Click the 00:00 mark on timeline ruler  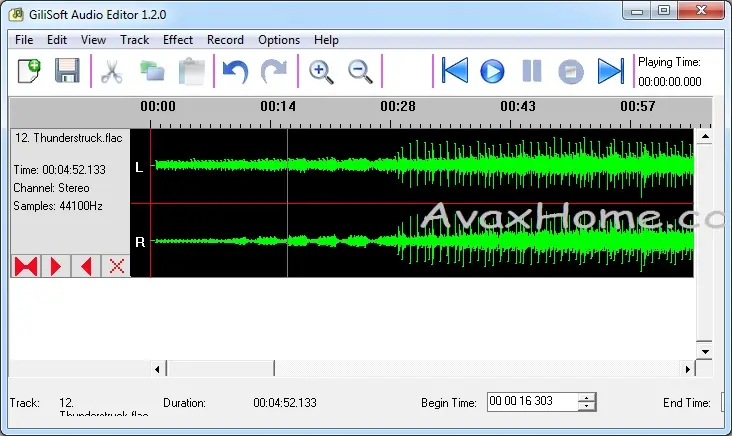(158, 106)
